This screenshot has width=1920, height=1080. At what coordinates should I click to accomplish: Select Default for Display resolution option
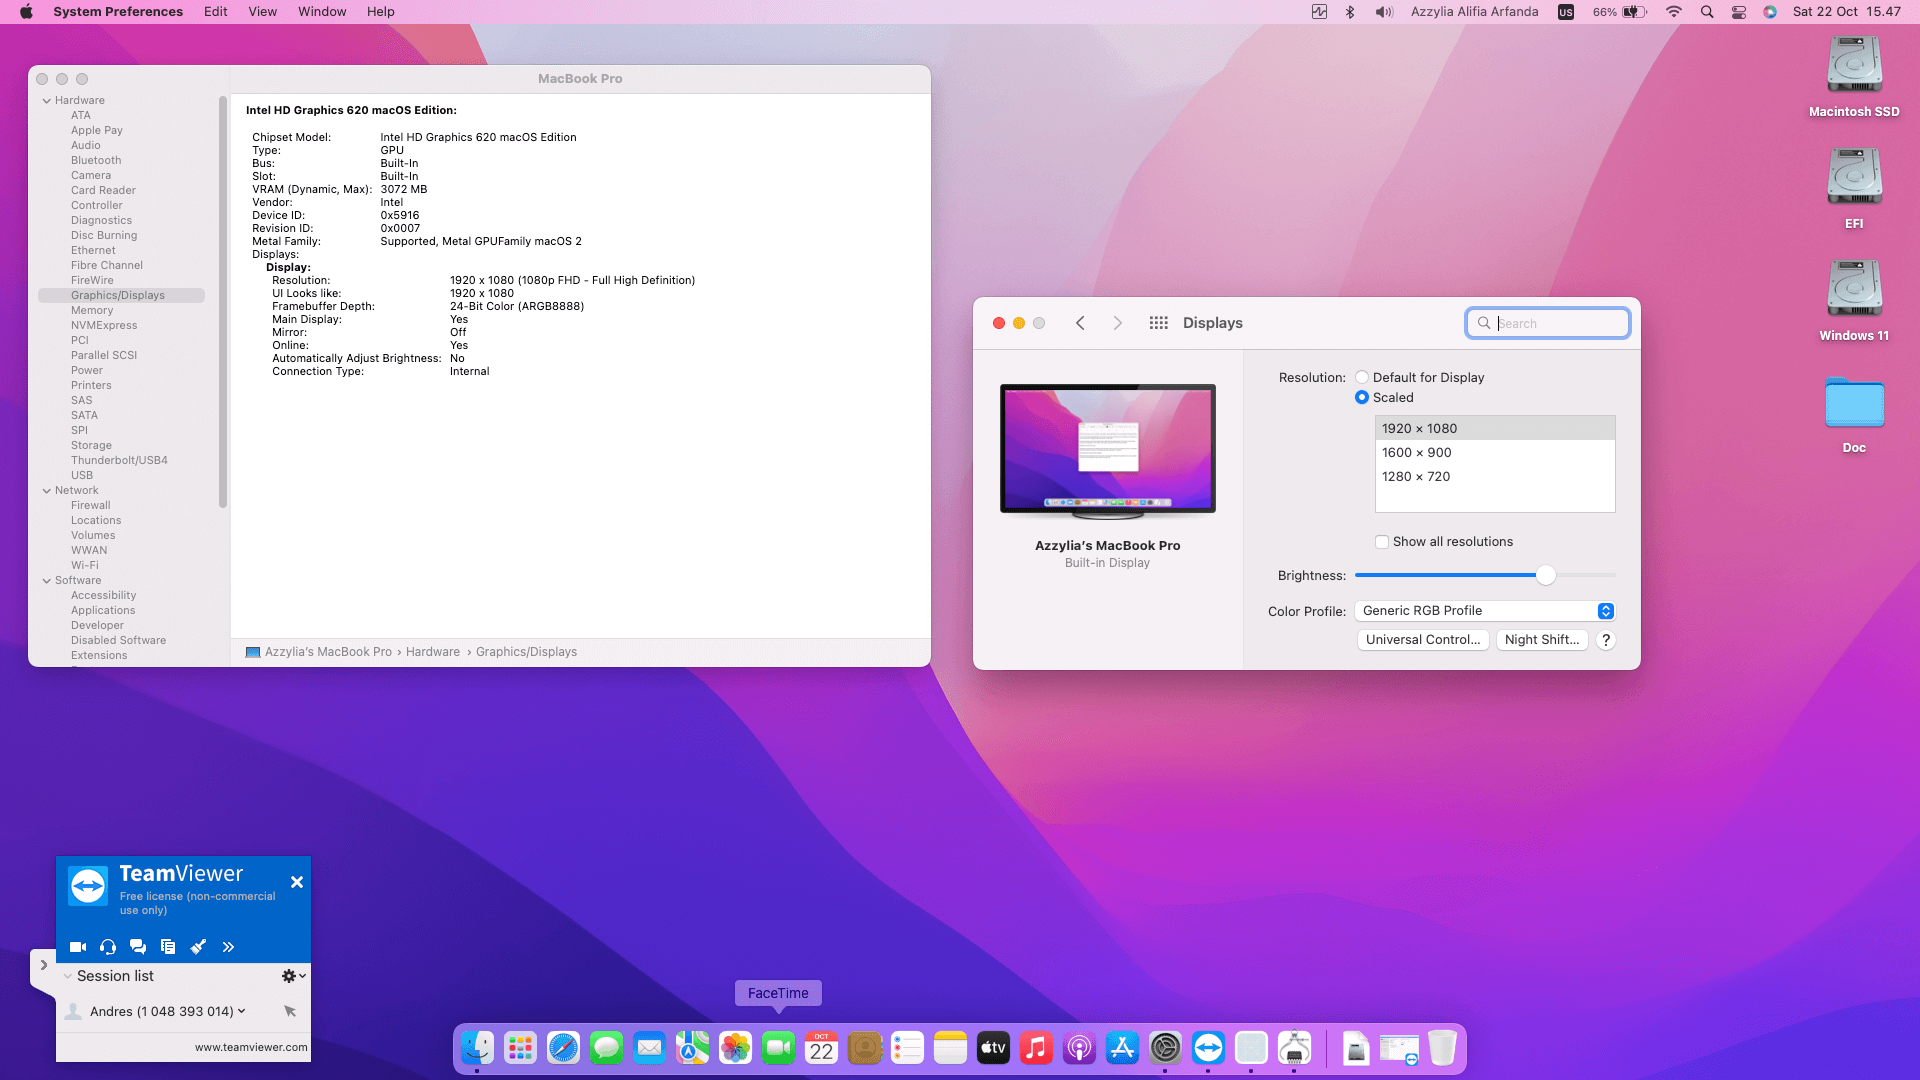tap(1362, 377)
